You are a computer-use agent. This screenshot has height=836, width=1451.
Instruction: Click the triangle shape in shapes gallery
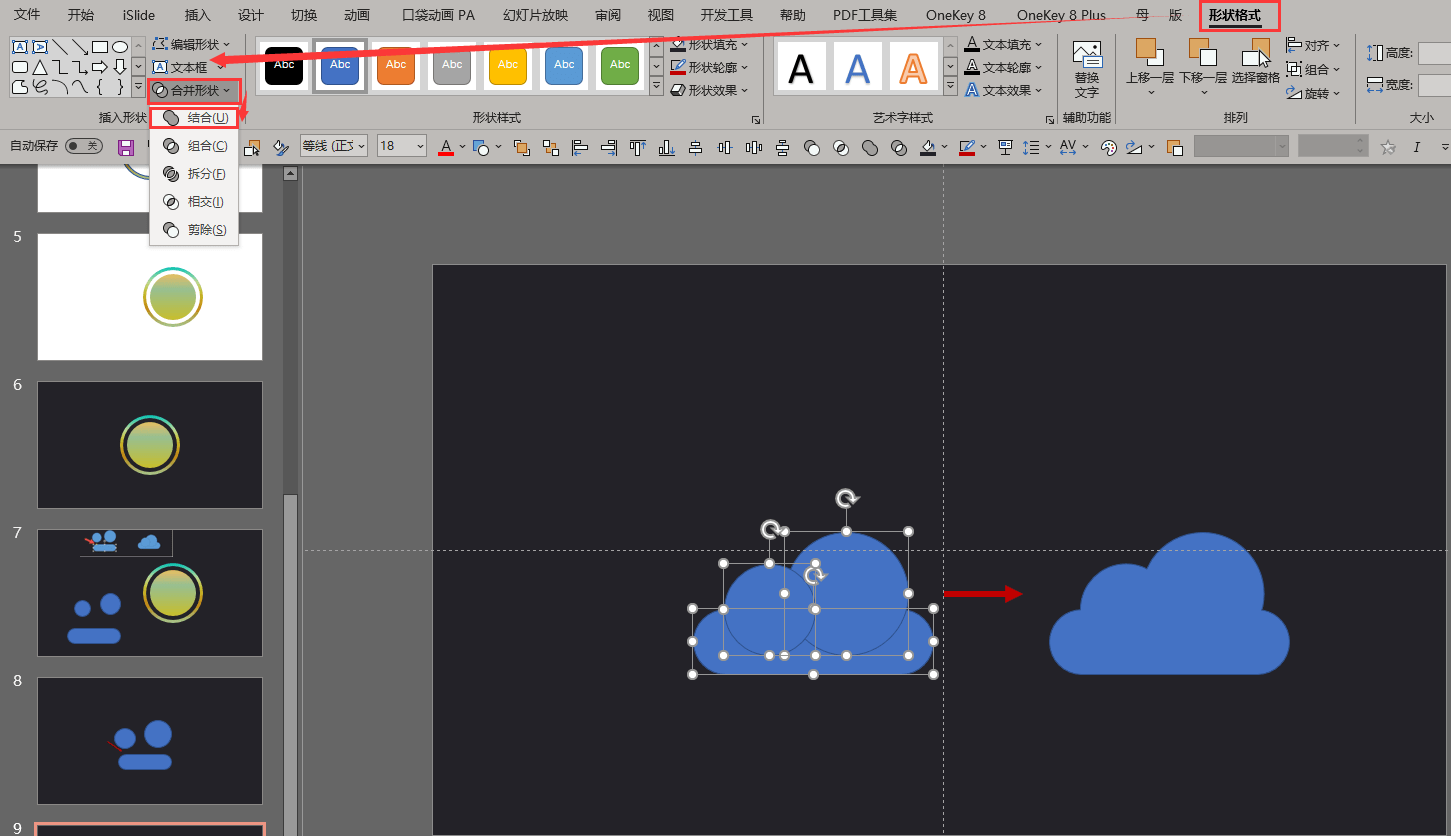click(39, 67)
